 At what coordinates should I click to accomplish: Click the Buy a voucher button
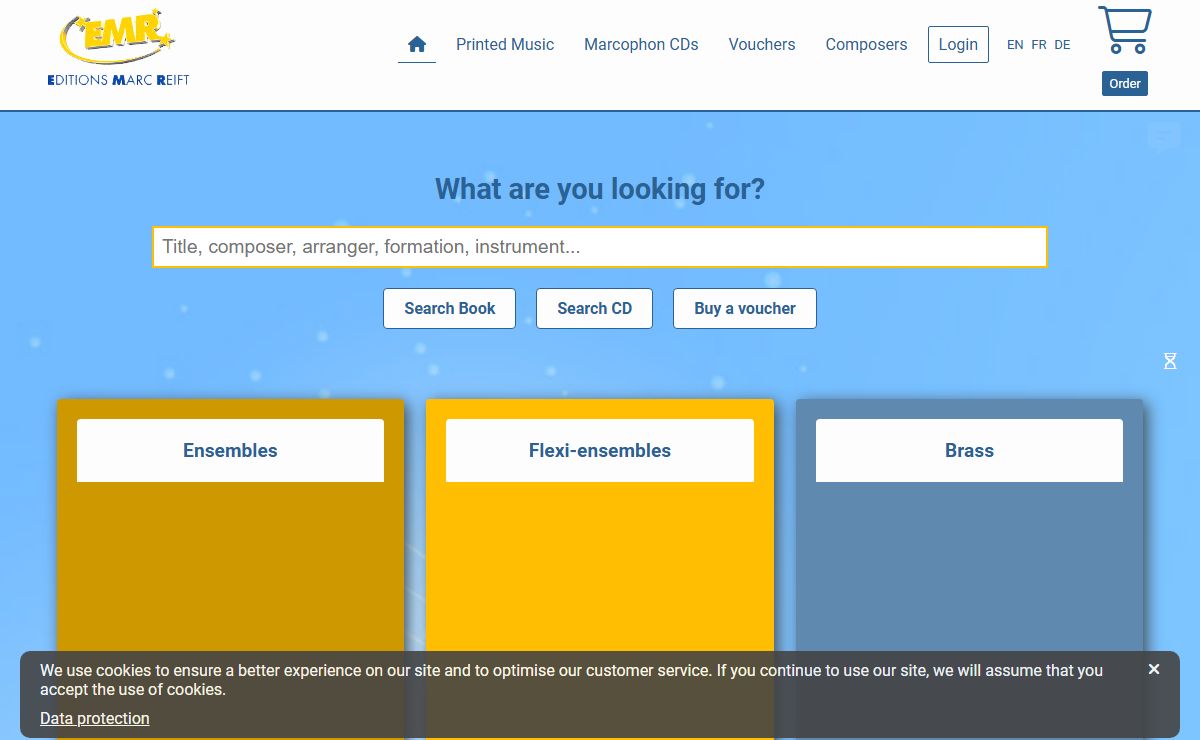pyautogui.click(x=745, y=309)
